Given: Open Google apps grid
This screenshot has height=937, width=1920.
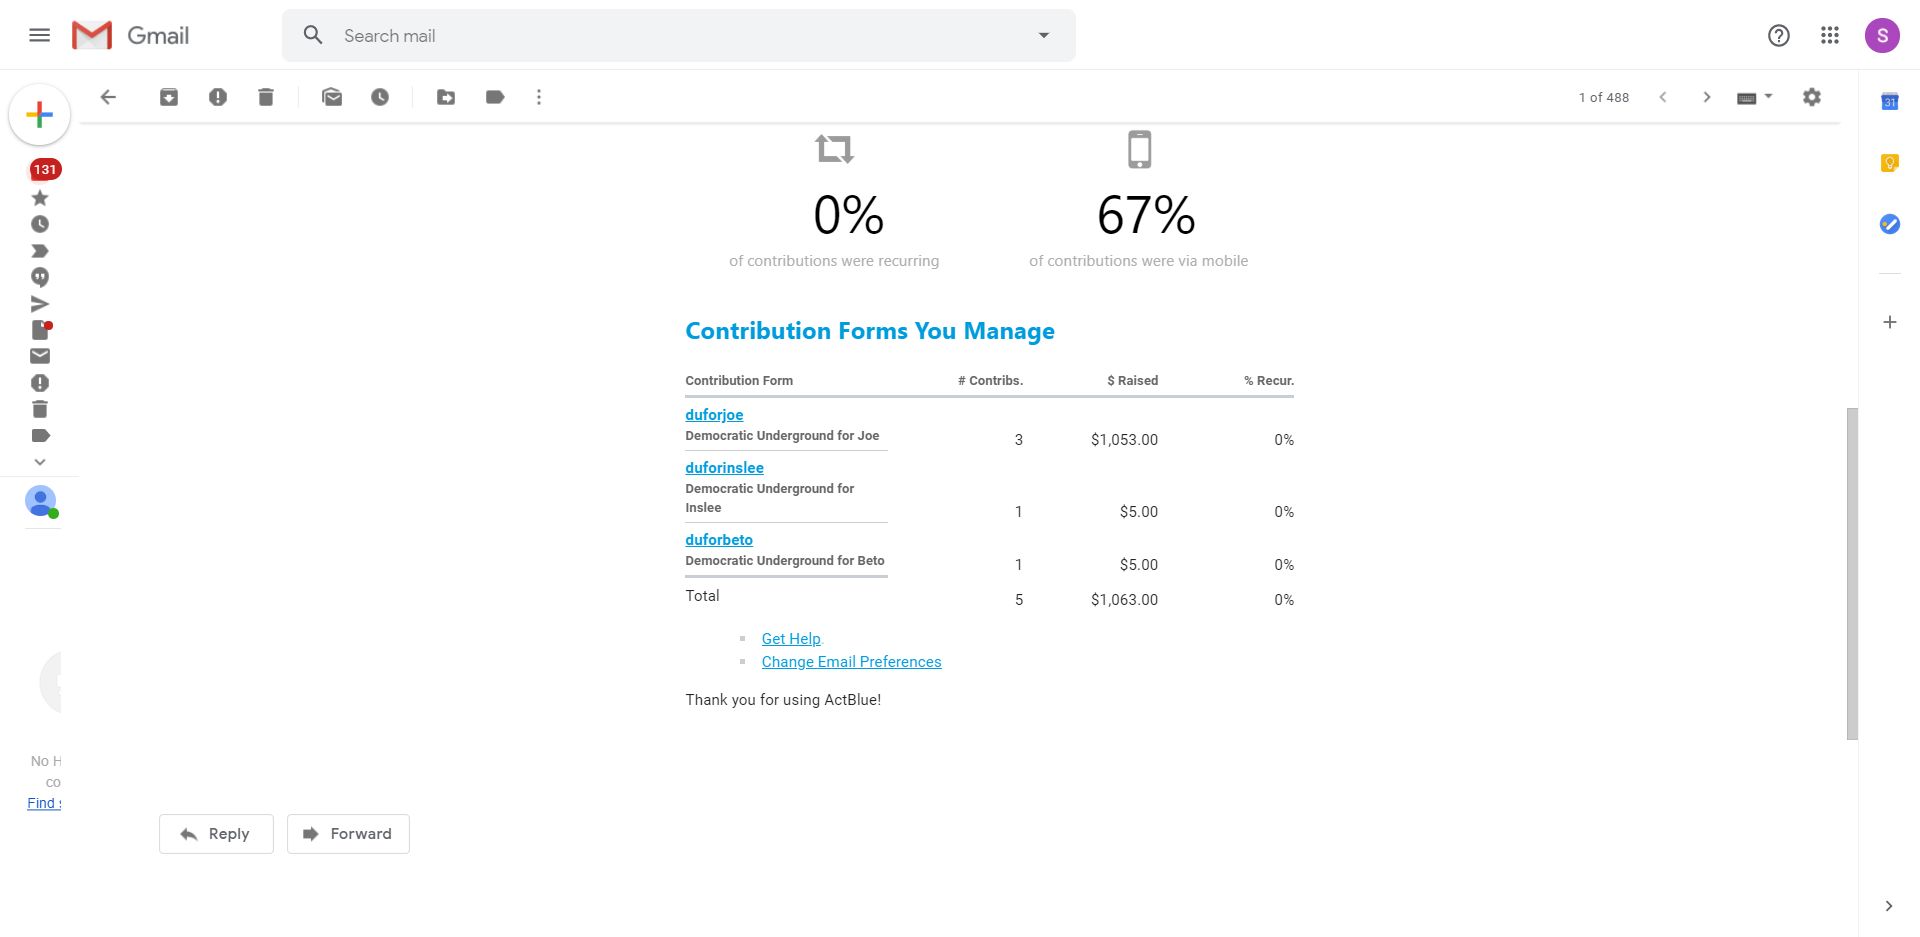Looking at the screenshot, I should tap(1830, 36).
